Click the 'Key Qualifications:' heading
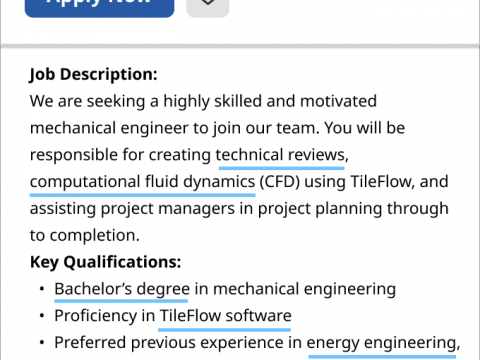 (x=105, y=262)
